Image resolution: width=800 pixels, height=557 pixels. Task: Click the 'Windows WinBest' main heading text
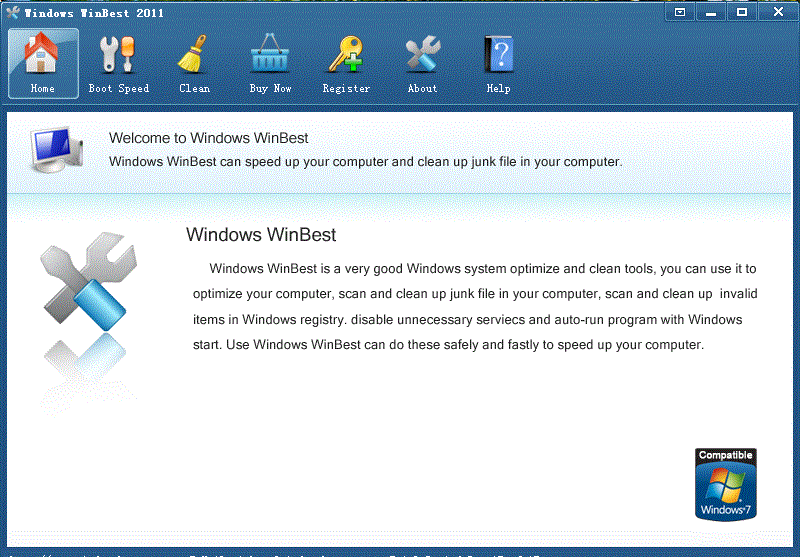(261, 235)
